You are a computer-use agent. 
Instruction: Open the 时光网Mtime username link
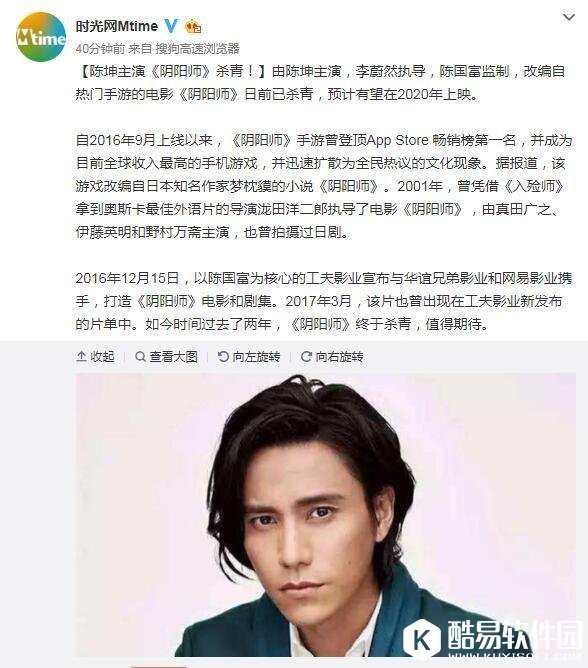[117, 26]
